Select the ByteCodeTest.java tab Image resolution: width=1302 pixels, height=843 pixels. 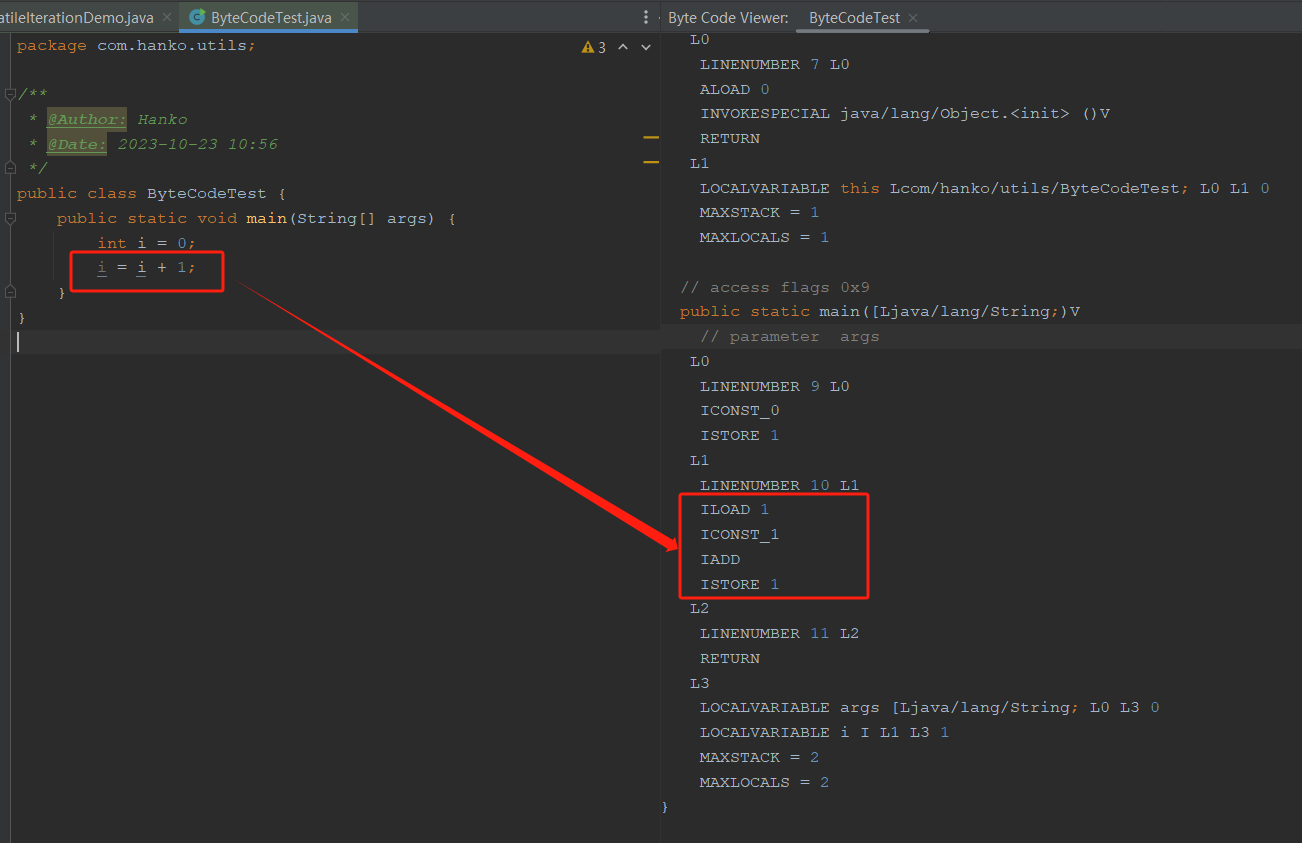point(265,17)
